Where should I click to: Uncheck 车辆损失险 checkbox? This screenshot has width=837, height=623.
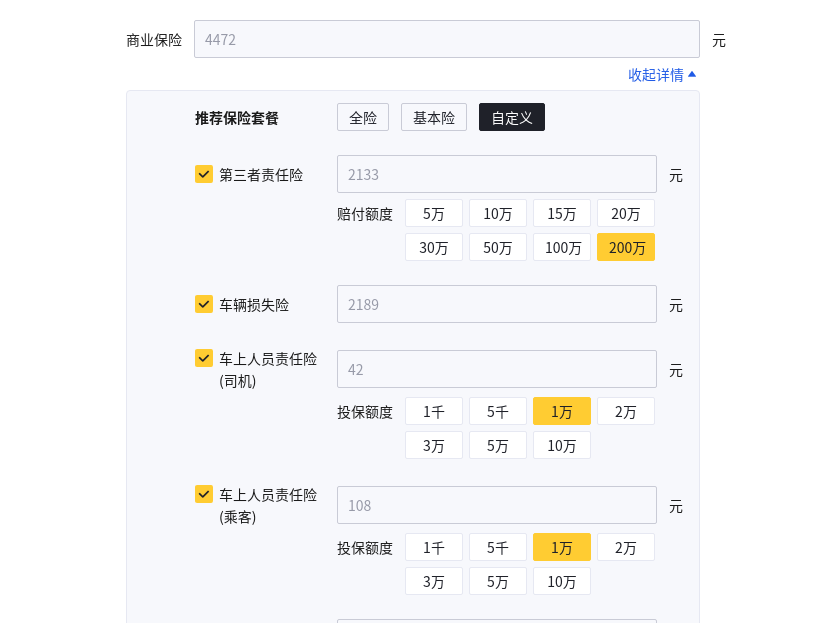pos(204,304)
